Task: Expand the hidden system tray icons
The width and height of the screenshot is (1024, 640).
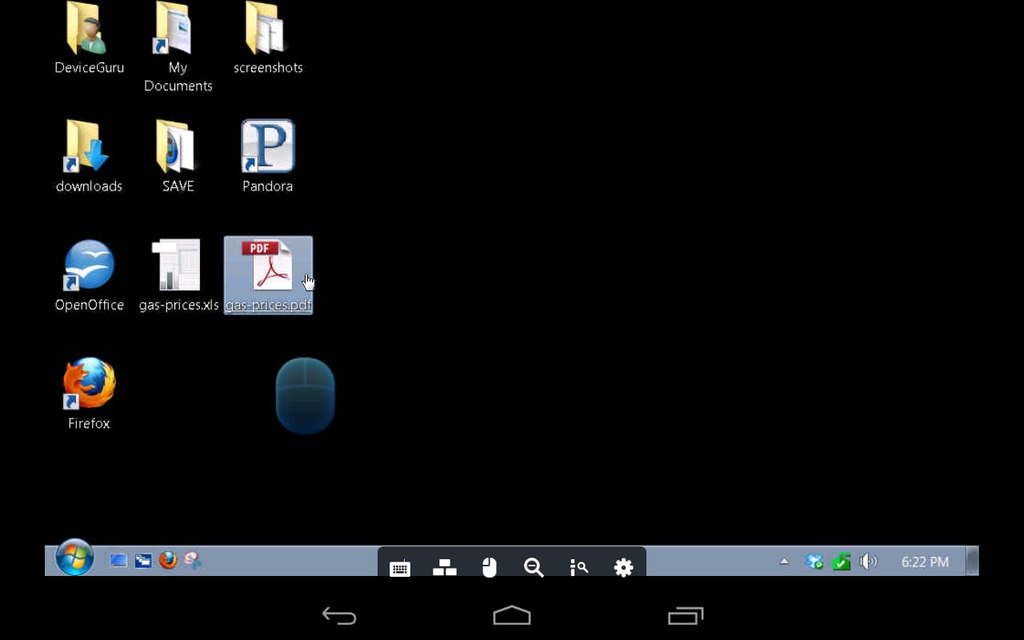Action: point(784,561)
